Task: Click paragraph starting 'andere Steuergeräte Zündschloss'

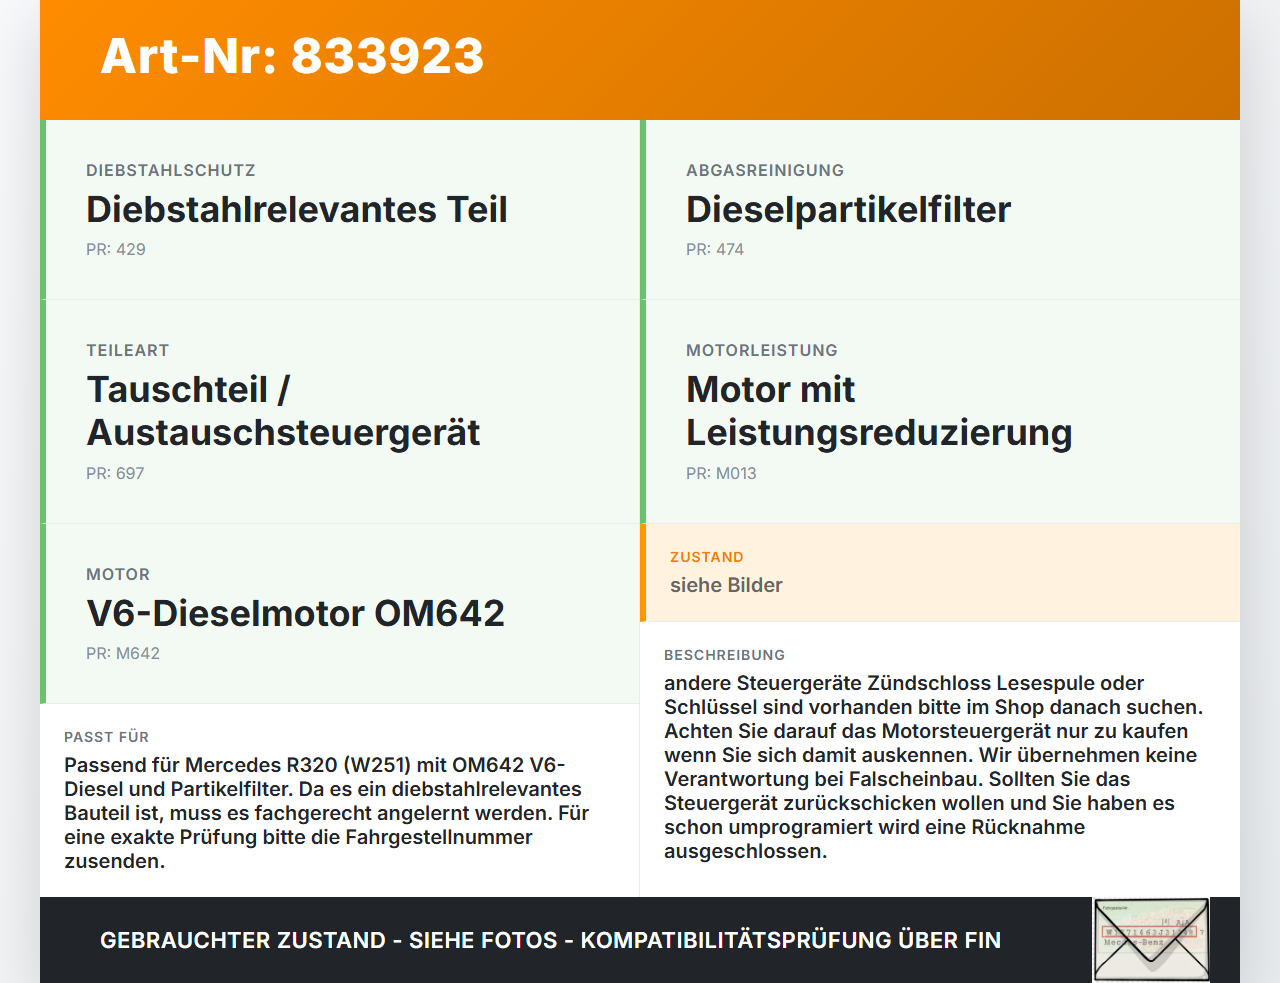Action: coord(933,767)
